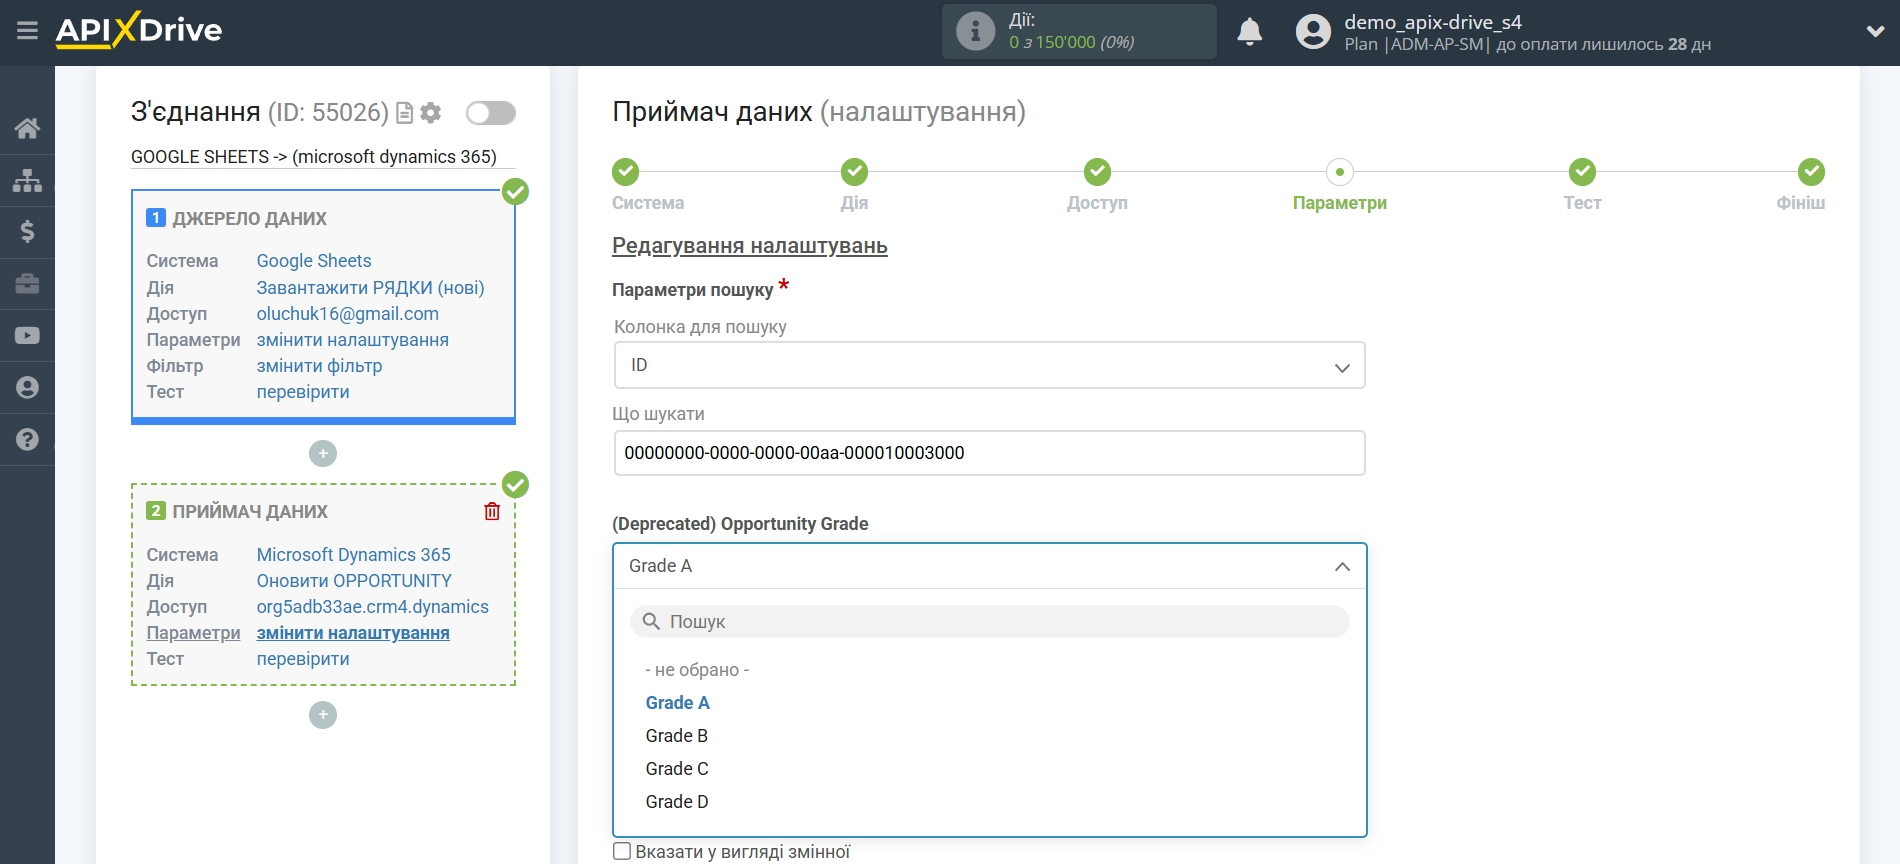The width and height of the screenshot is (1900, 864).
Task: Open the 'Оновити OPPORTUNITY' action link
Action: (354, 581)
